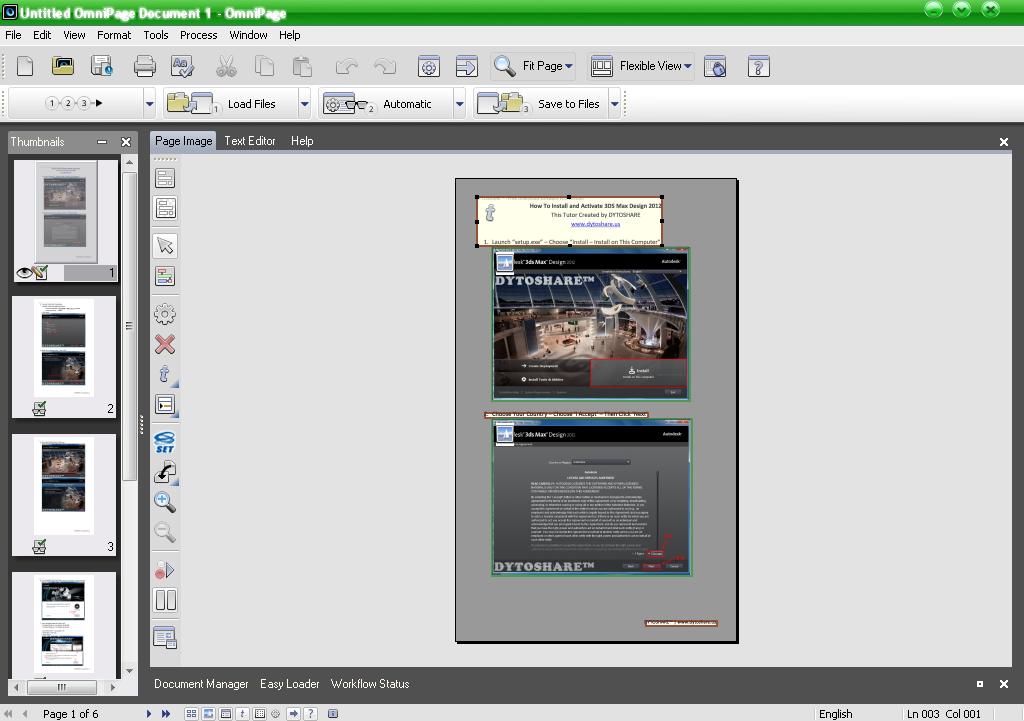Click the Save floppy disk icon
The width and height of the screenshot is (1024, 721).
[101, 66]
